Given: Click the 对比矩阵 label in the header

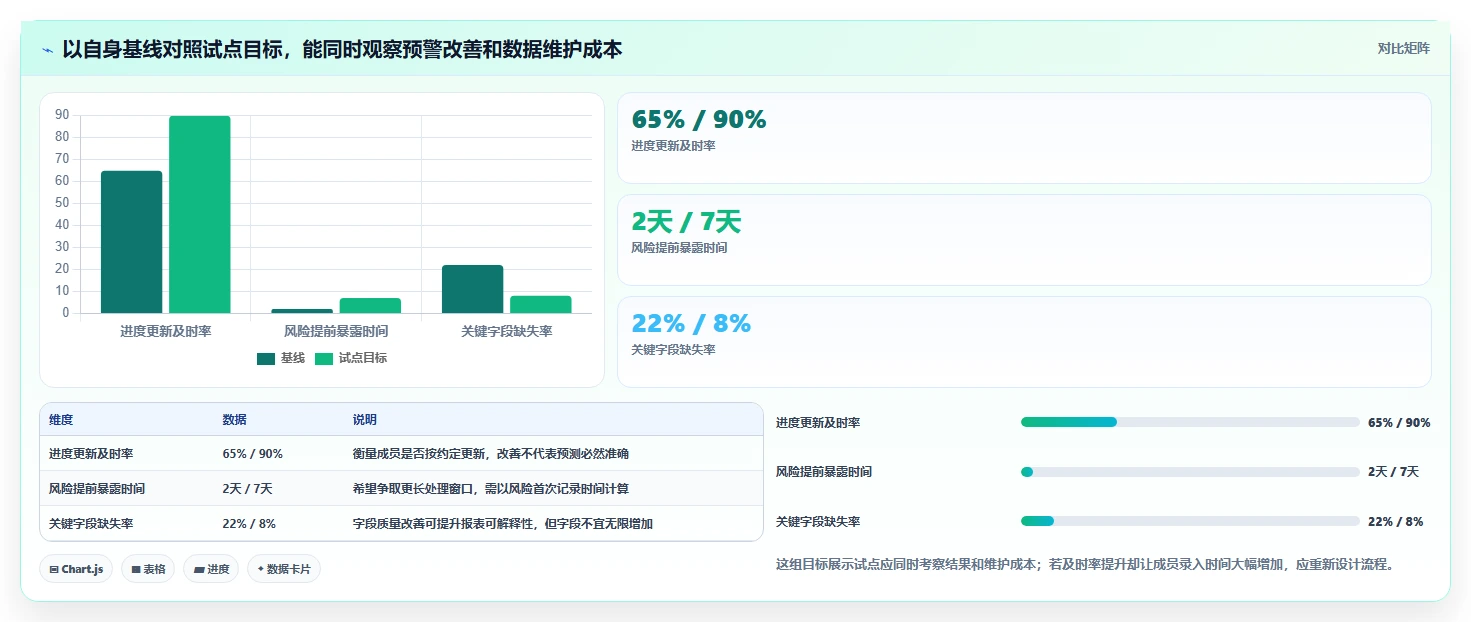Looking at the screenshot, I should point(1403,48).
